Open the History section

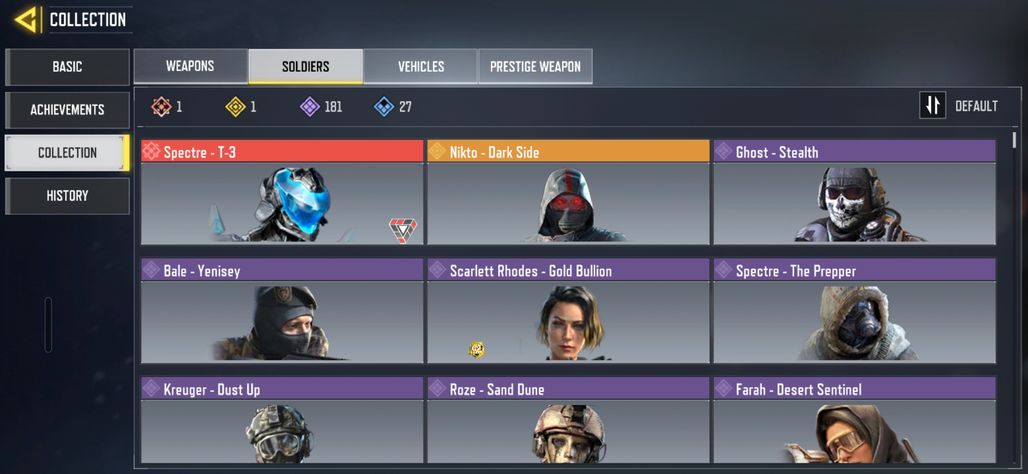(68, 195)
